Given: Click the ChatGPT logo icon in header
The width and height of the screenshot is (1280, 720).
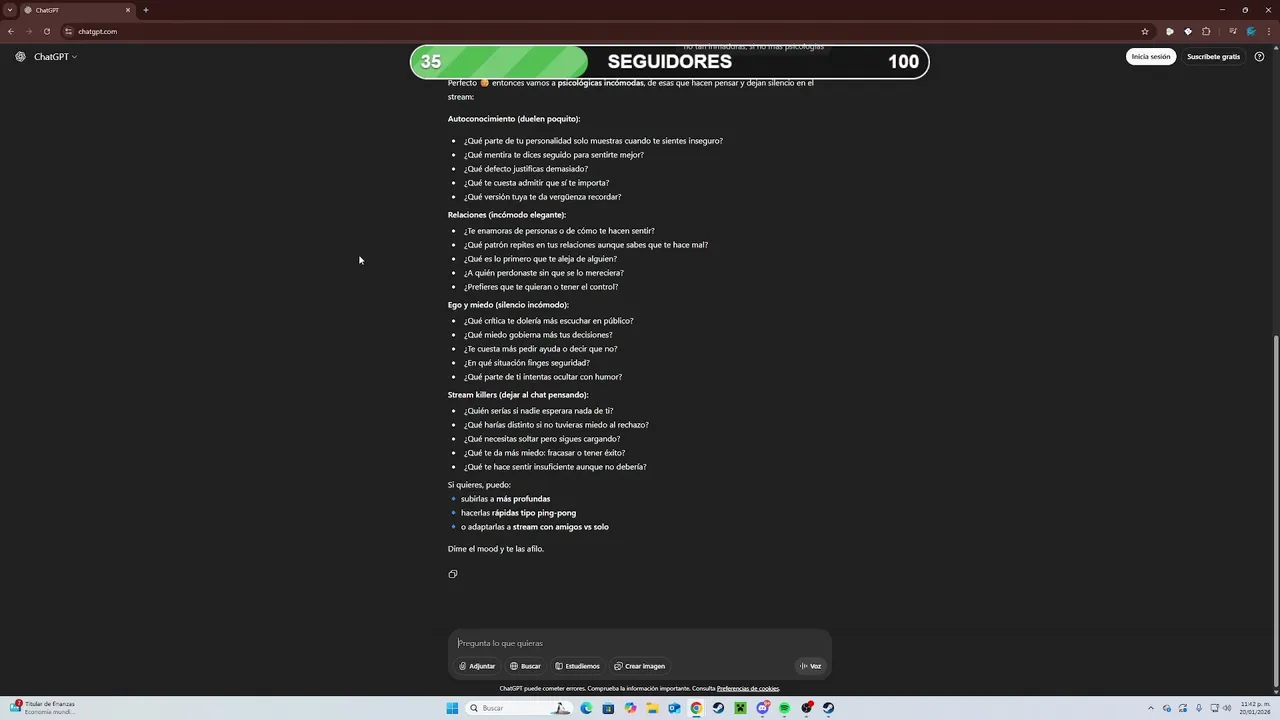Looking at the screenshot, I should (20, 57).
